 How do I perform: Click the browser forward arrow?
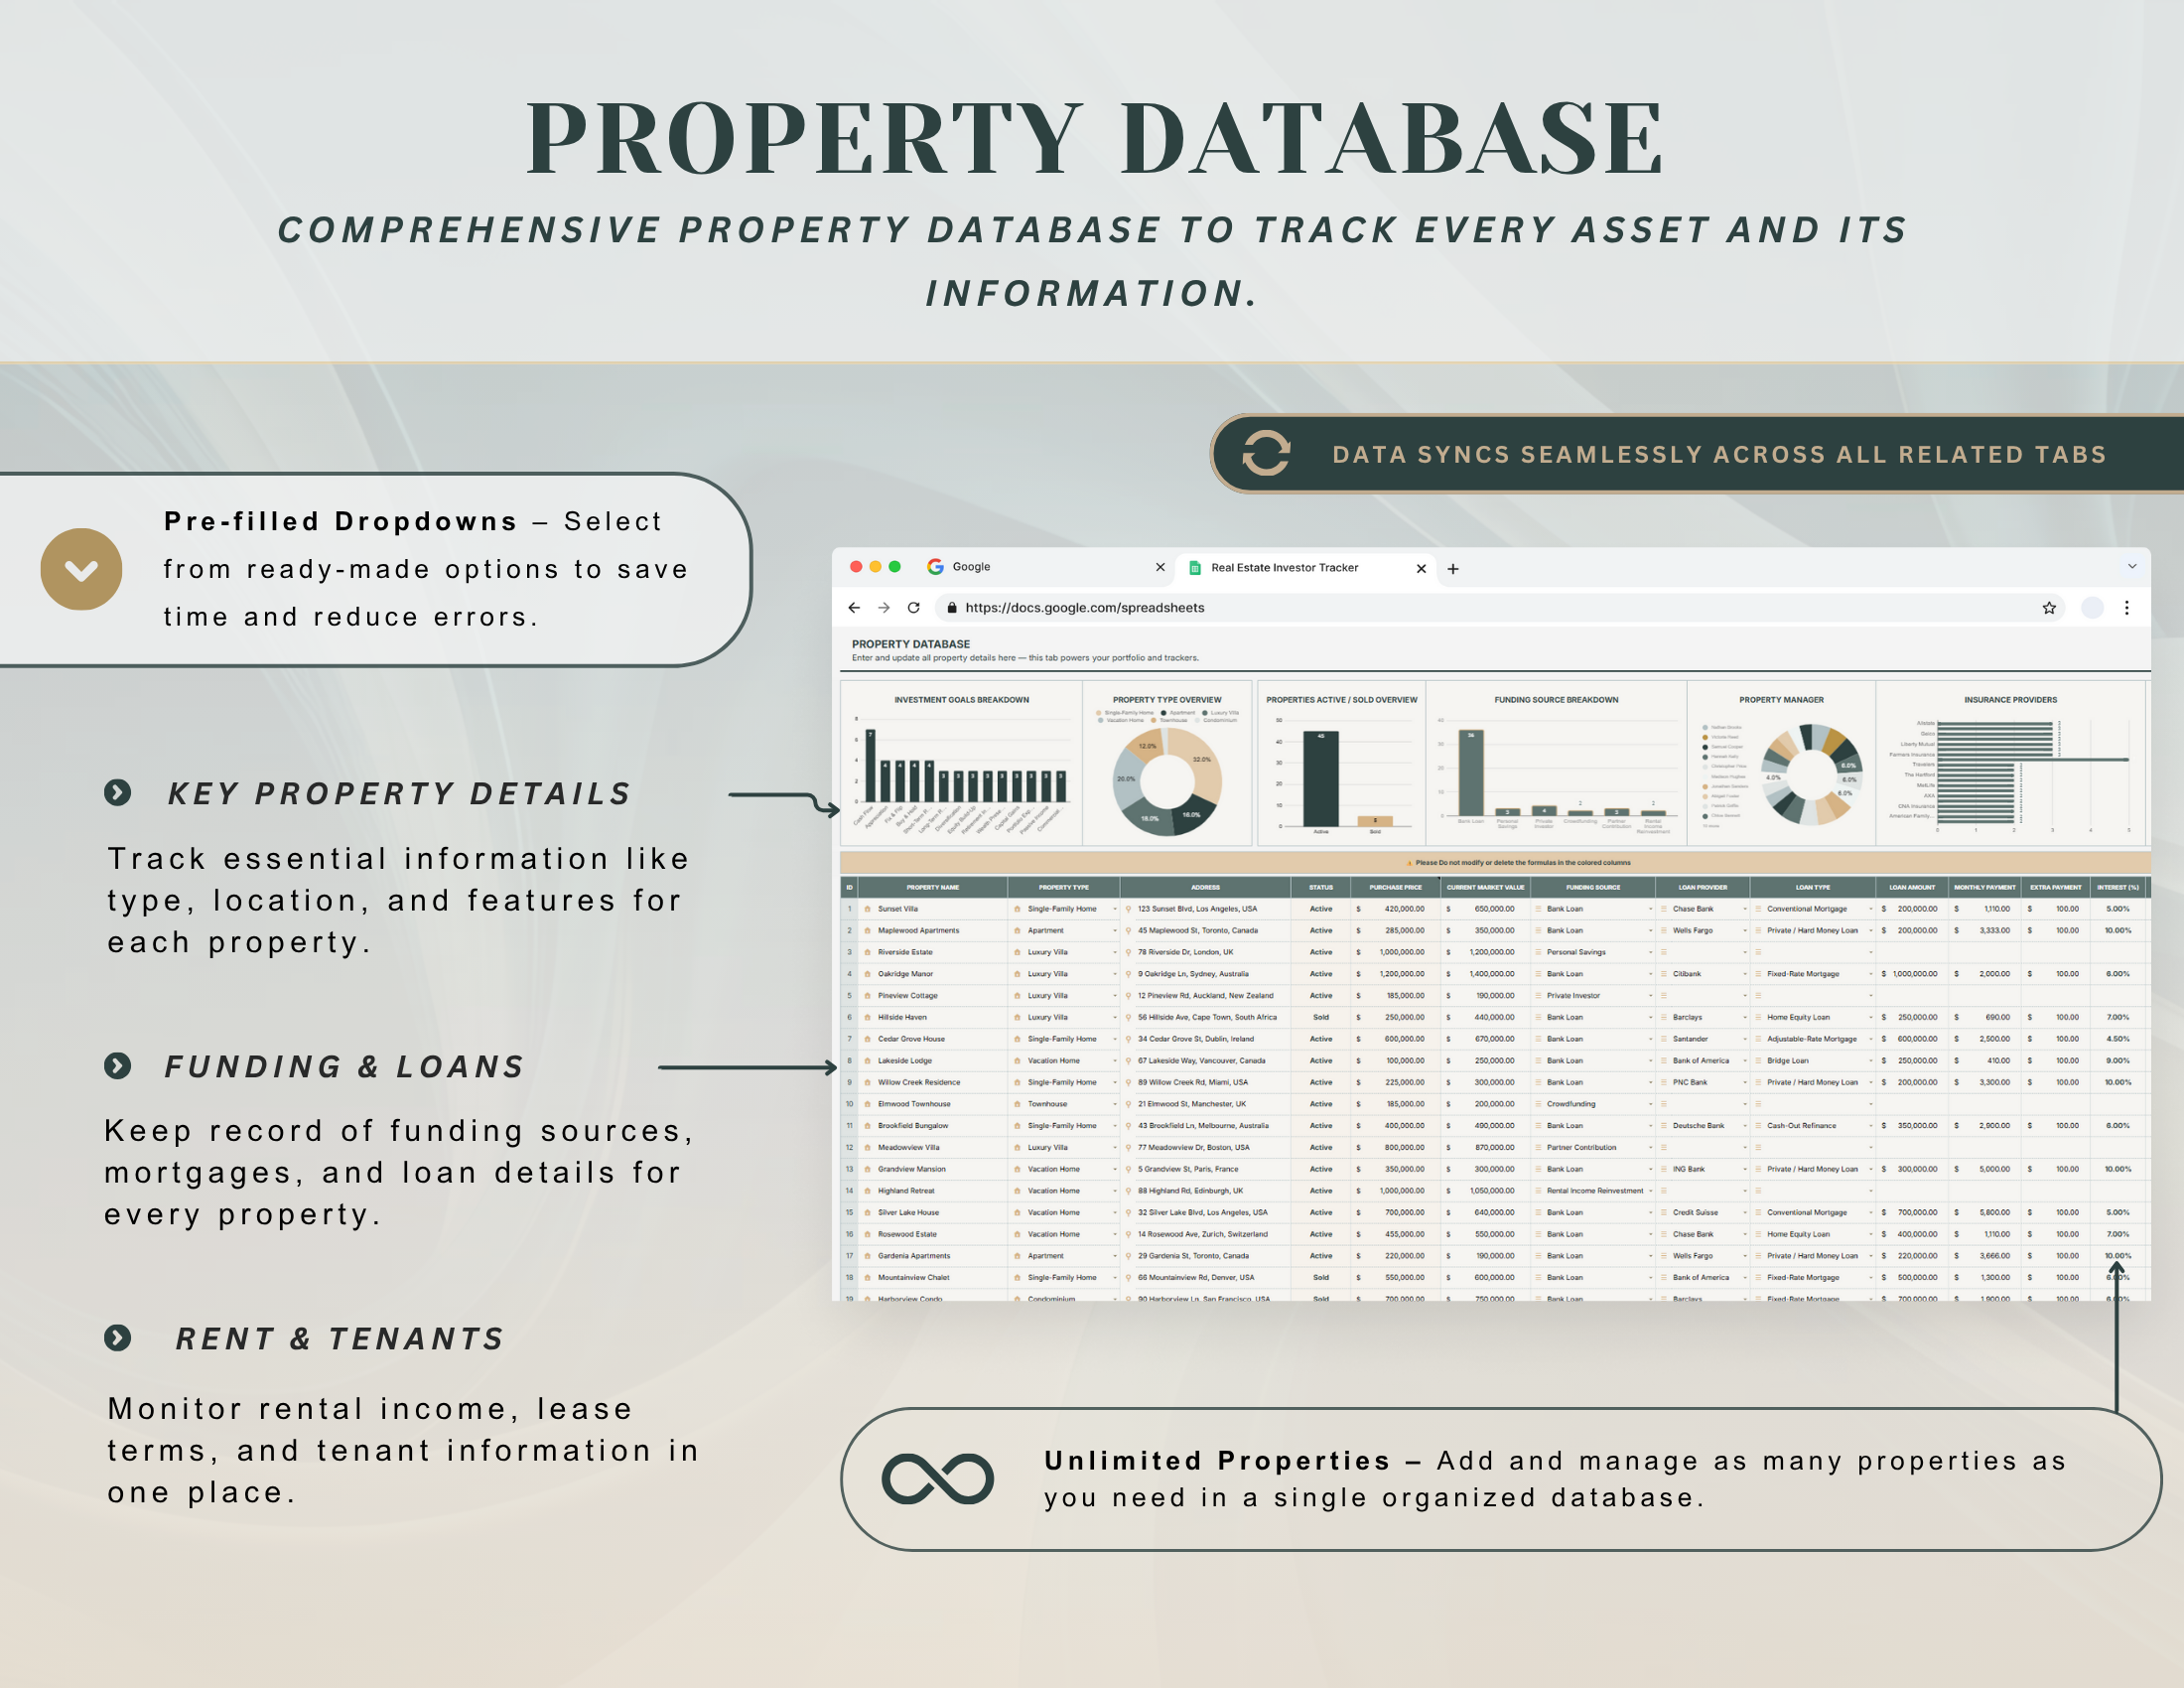click(883, 607)
